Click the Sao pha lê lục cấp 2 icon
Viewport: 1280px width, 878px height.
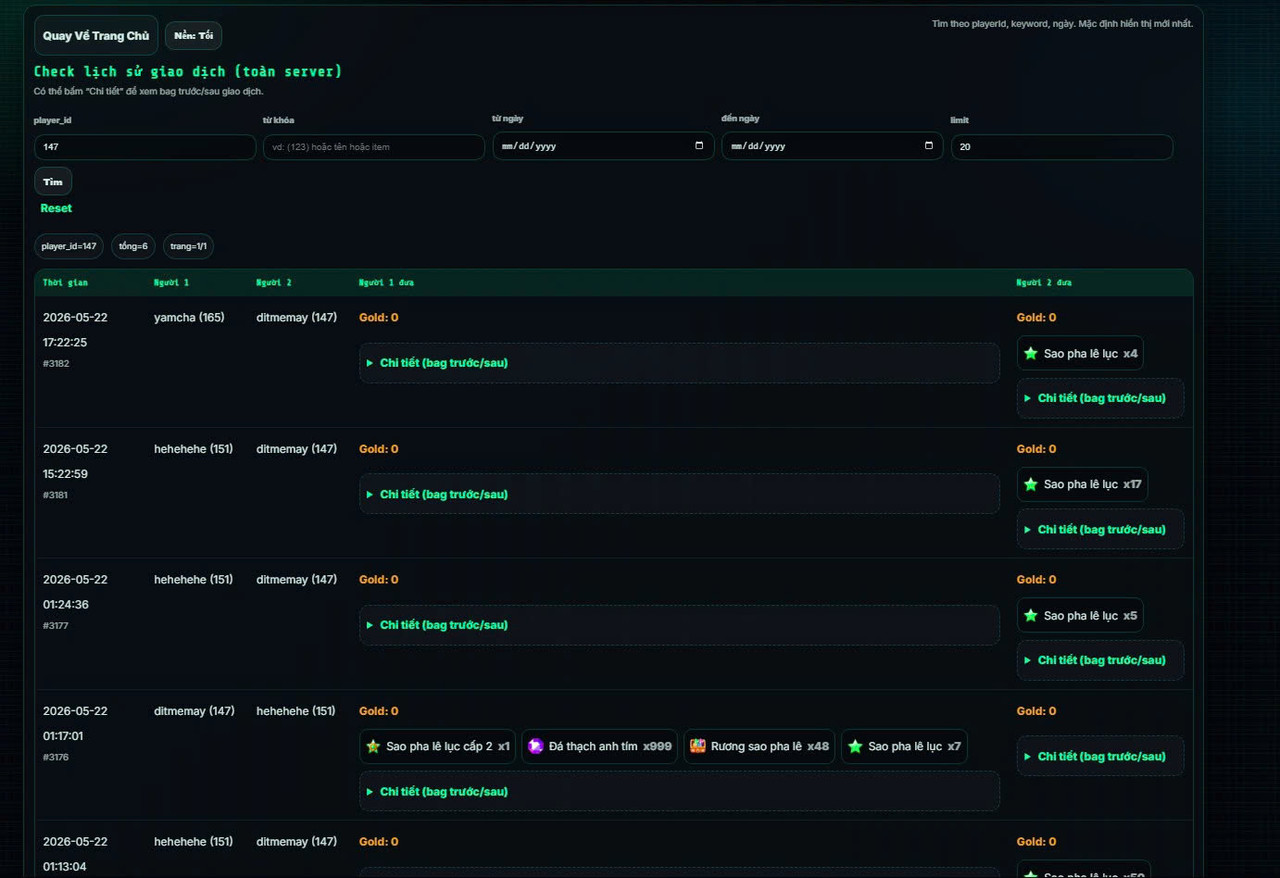373,746
